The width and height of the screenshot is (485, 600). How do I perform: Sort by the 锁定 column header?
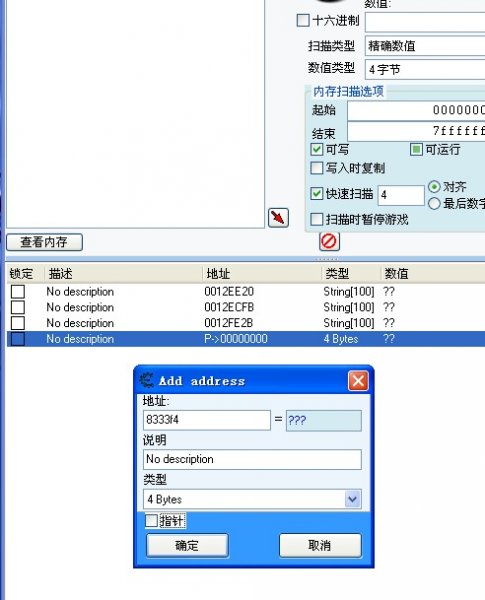point(25,274)
